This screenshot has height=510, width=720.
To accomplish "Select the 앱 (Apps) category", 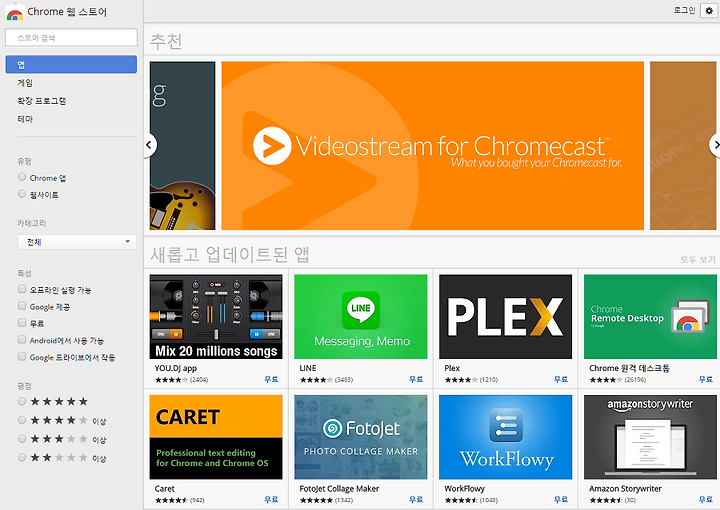I will 71,64.
